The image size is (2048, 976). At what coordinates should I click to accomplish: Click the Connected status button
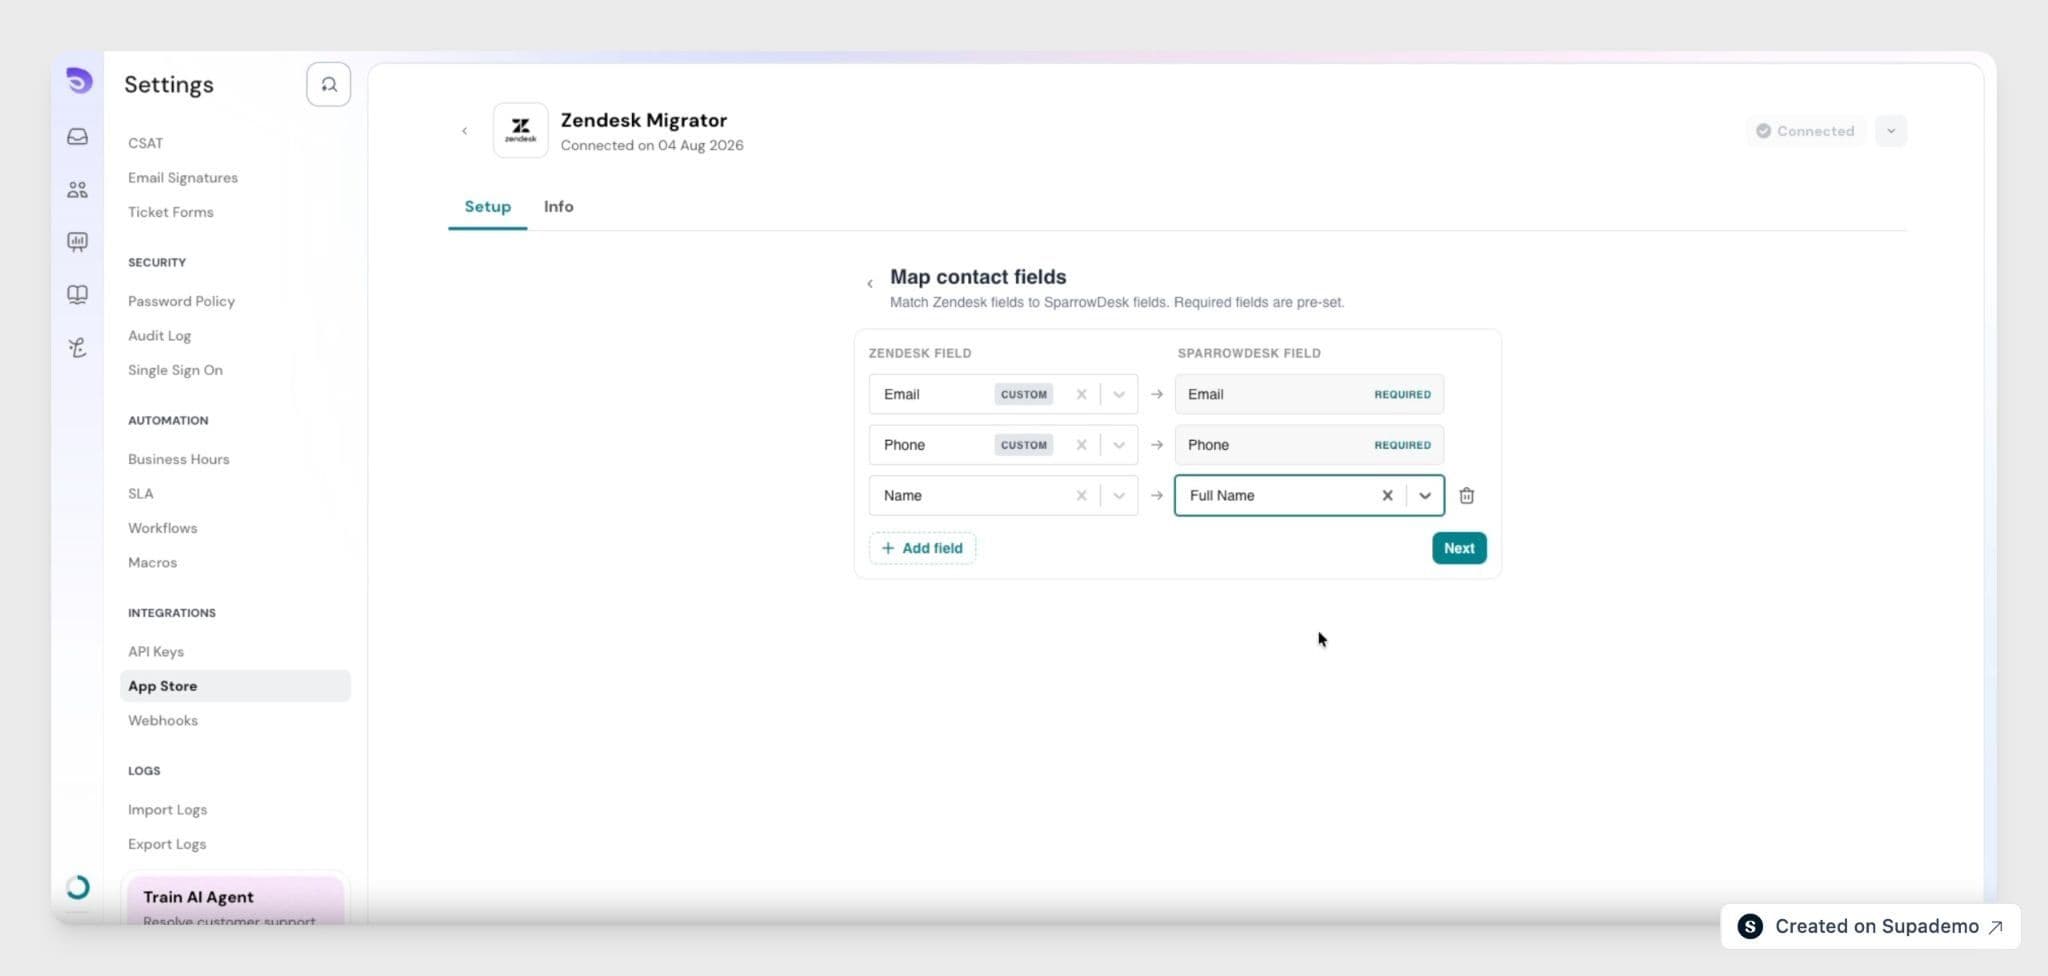[x=1806, y=131]
